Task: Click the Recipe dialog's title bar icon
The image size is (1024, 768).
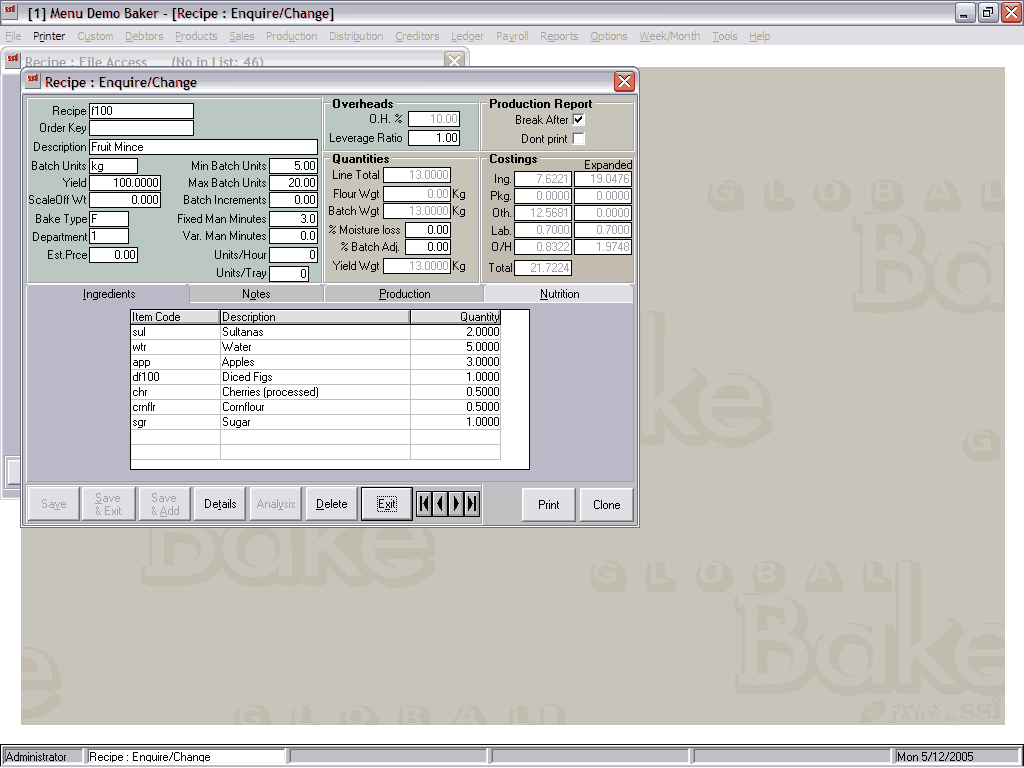Action: click(33, 82)
